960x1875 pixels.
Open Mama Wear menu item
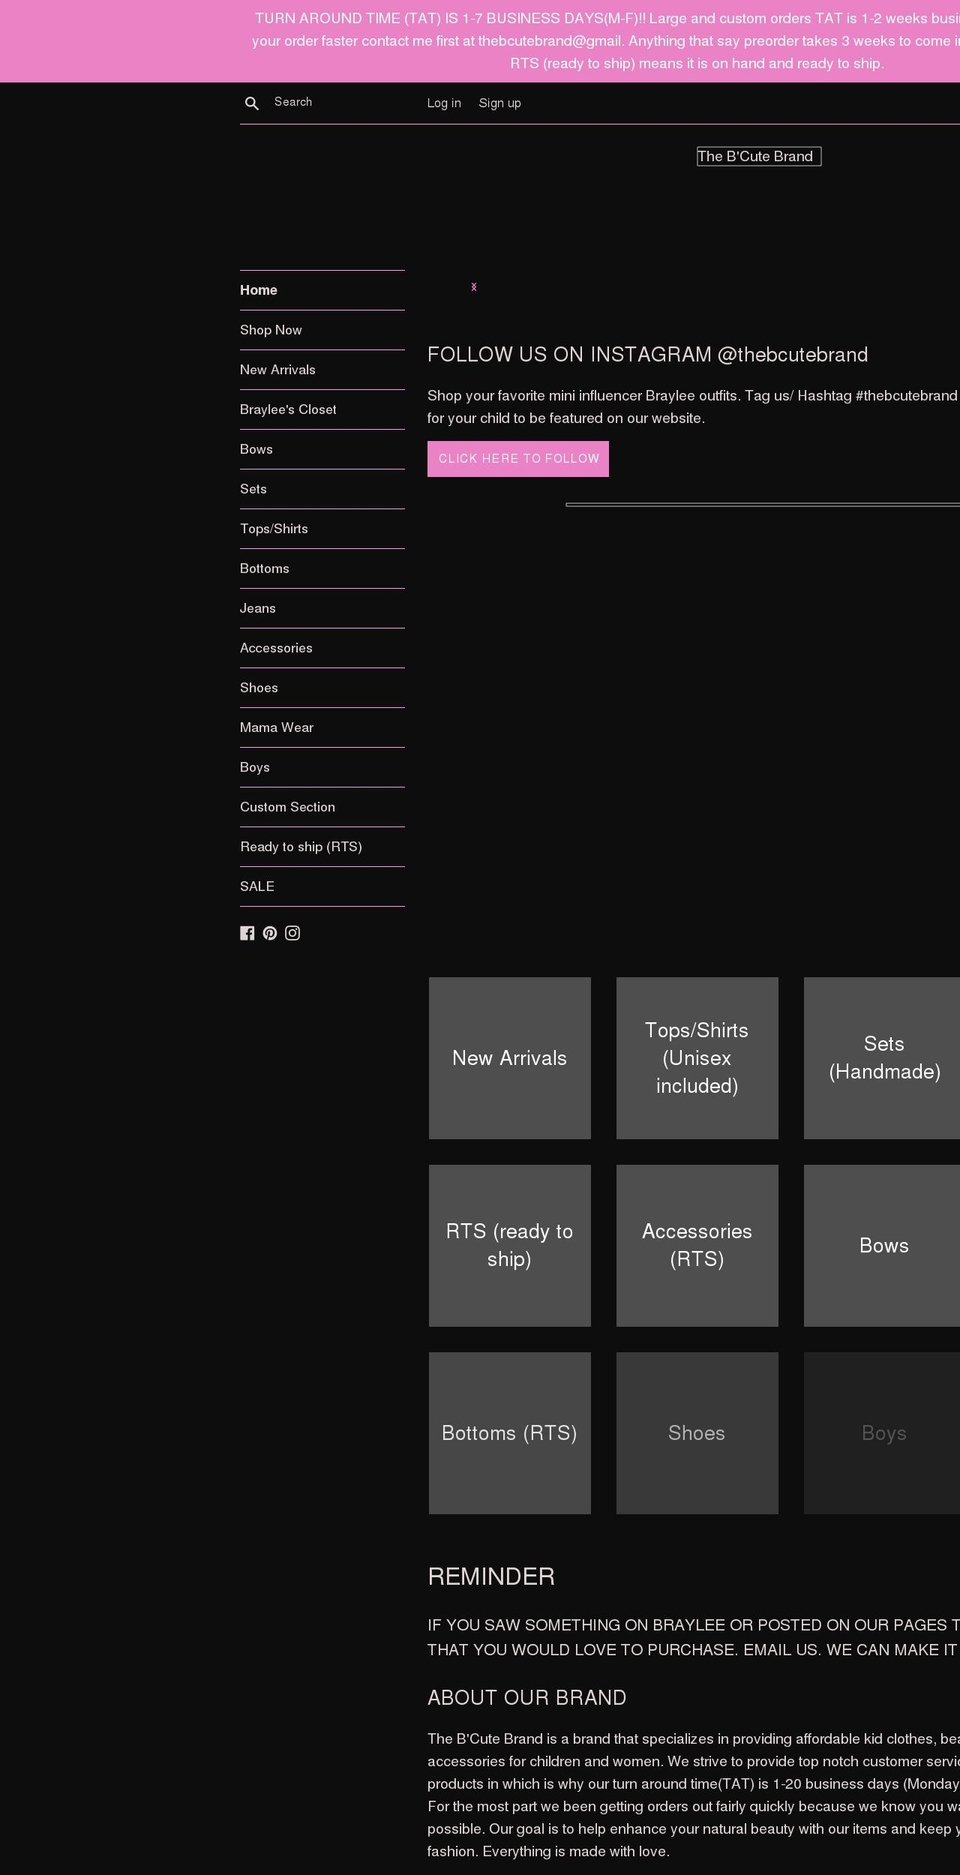pyautogui.click(x=322, y=727)
